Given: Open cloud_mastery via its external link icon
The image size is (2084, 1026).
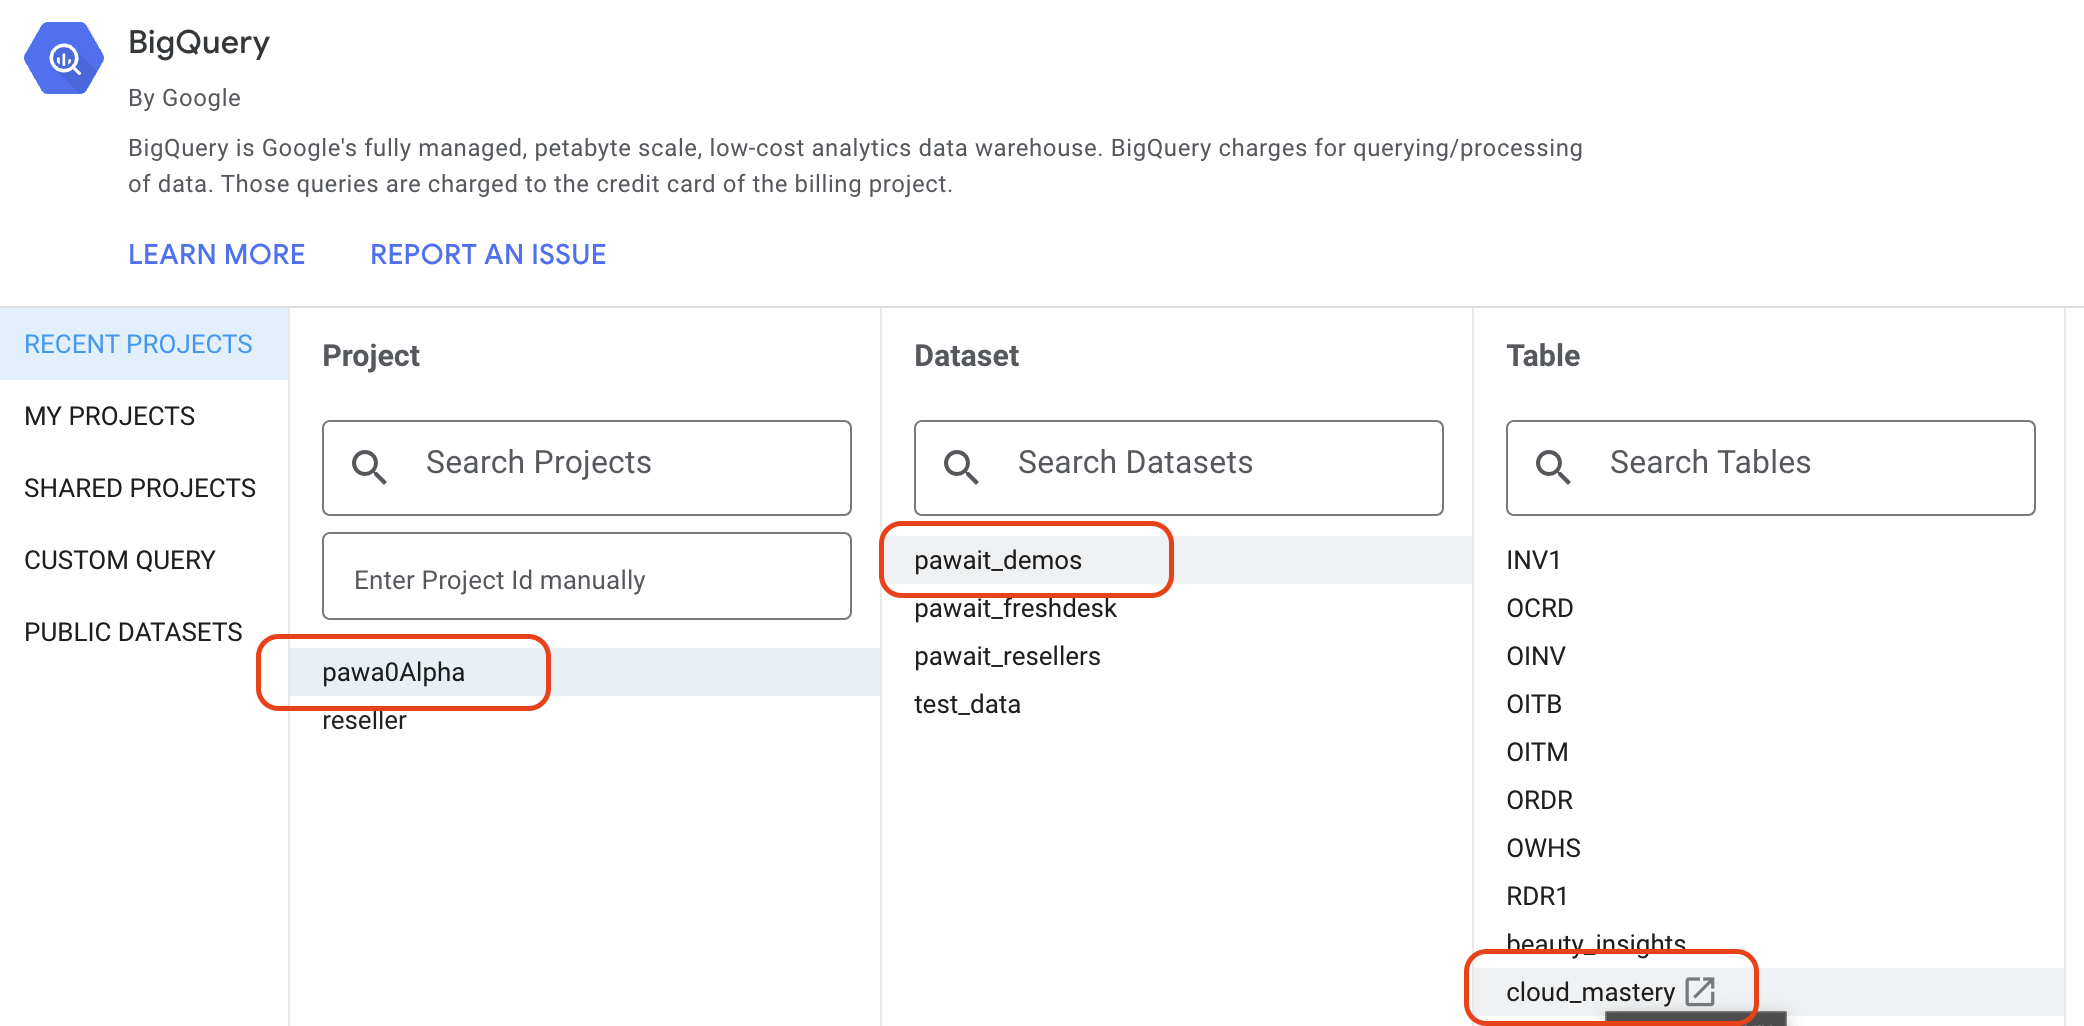Looking at the screenshot, I should click(x=1700, y=991).
